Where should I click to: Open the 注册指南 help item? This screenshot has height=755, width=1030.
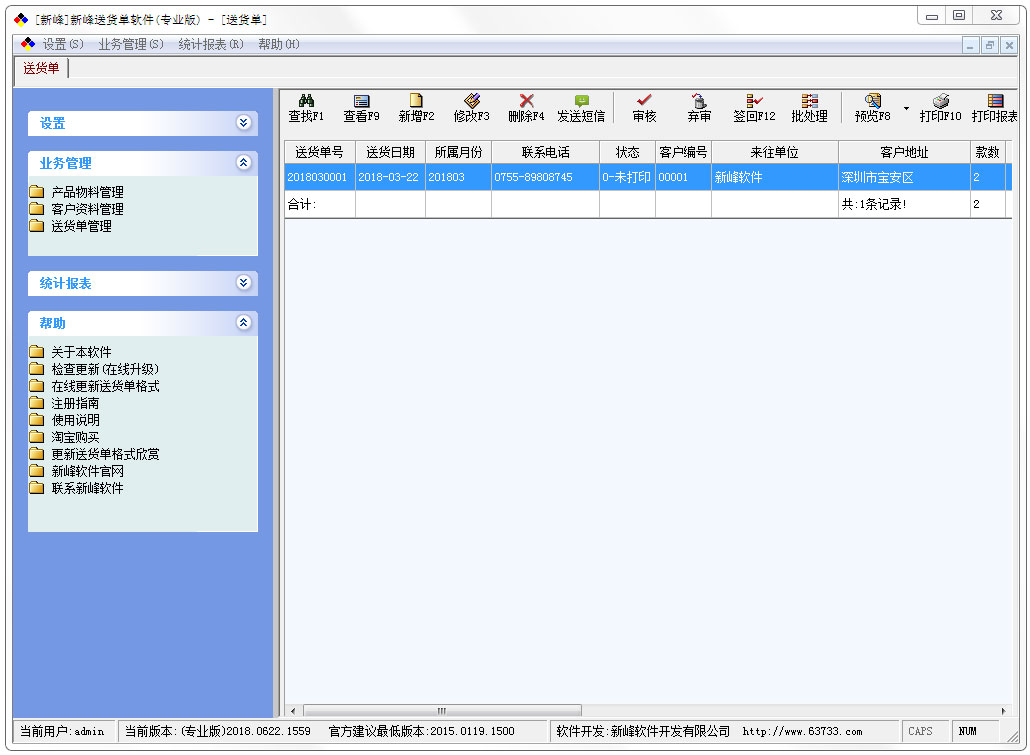coord(76,403)
